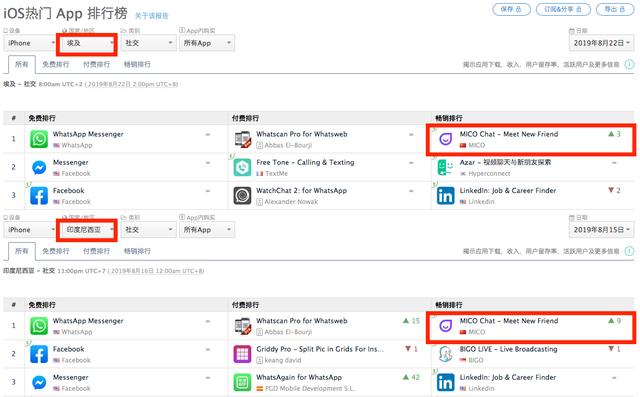Click MICO Chat icon in 印度尼西亚 grossing ranking
The image size is (640, 397).
click(x=445, y=326)
